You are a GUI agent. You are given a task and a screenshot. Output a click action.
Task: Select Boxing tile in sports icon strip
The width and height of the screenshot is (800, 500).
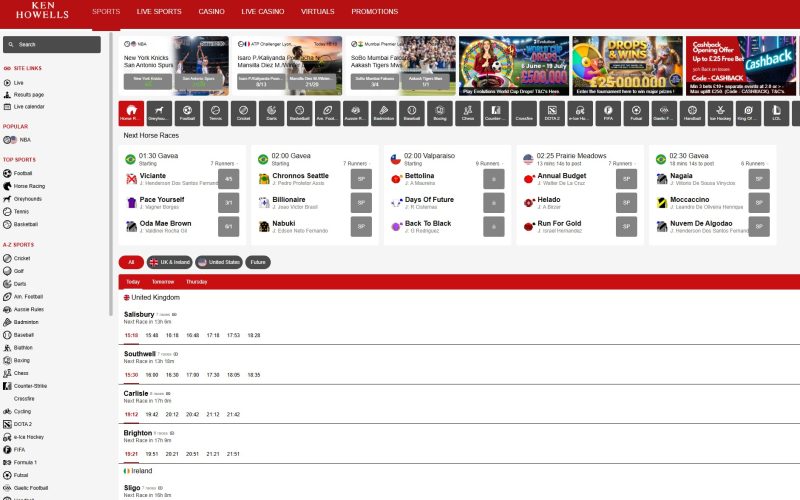[440, 113]
